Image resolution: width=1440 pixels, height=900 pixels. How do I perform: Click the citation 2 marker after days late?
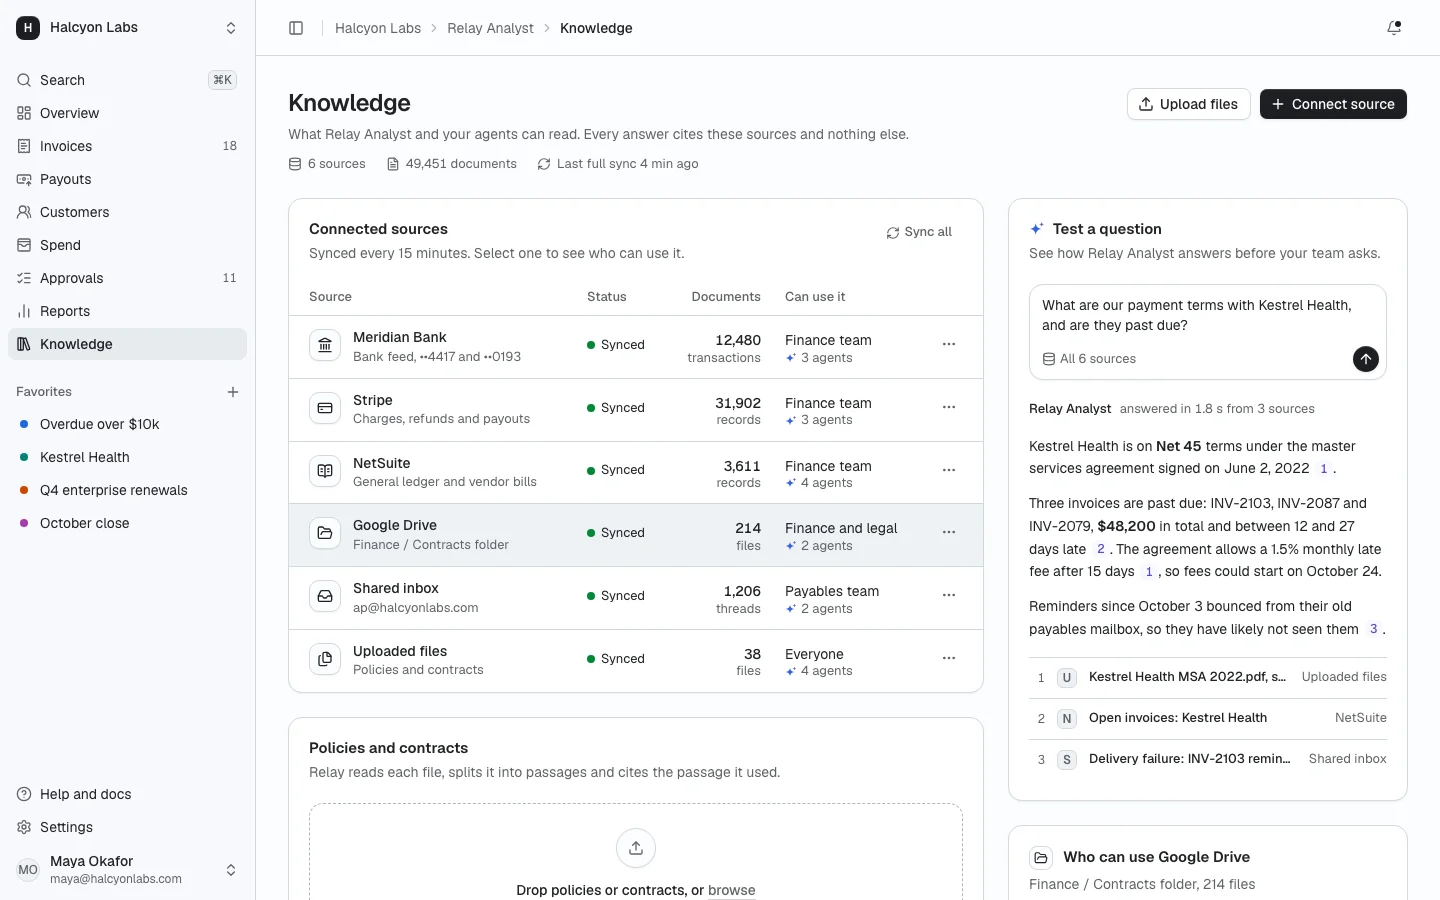point(1101,549)
